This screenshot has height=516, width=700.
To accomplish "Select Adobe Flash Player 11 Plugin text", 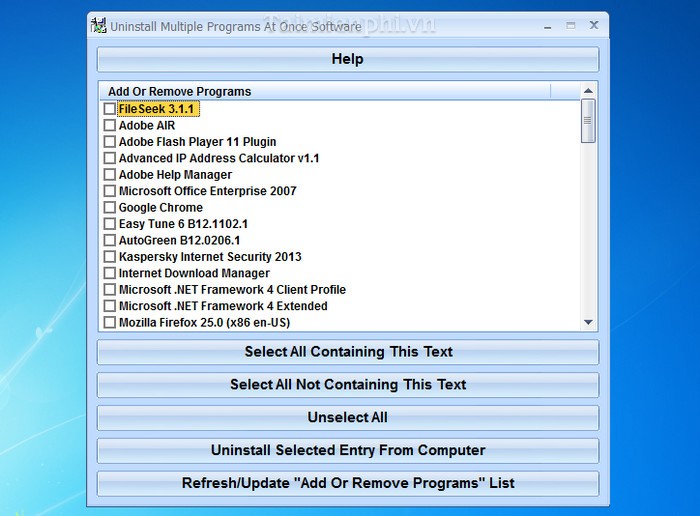I will pos(197,142).
